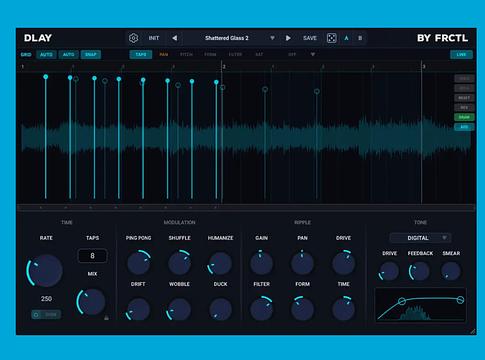Screen dimensions: 485x360
Task: Select the last teal tap handle before bar 2
Action: click(216, 82)
